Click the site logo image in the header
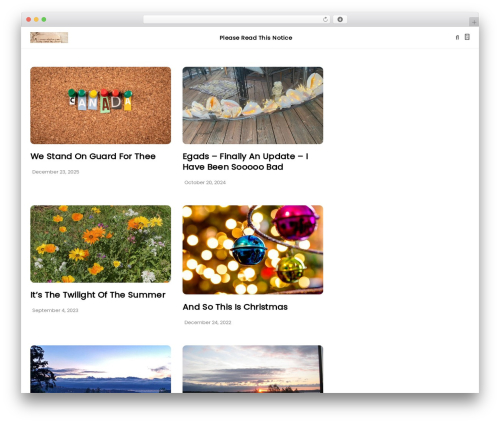 [49, 38]
